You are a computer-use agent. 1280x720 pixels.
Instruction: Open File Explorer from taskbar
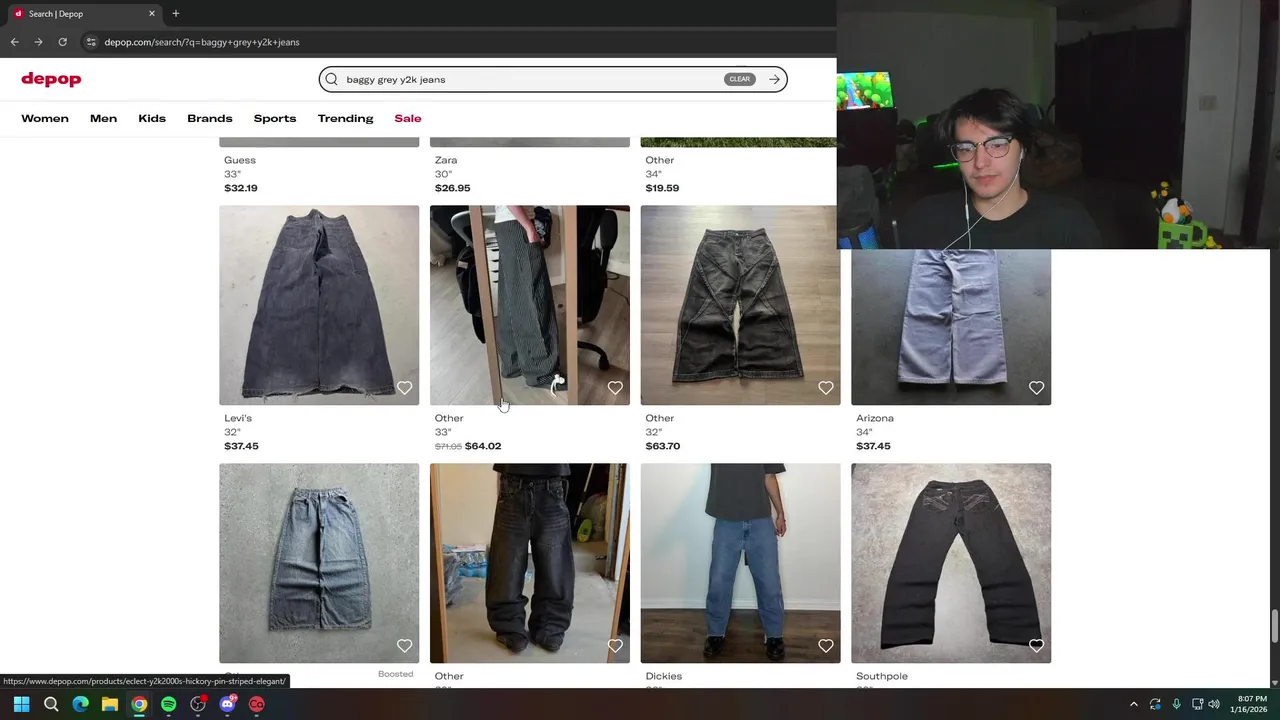[x=110, y=704]
